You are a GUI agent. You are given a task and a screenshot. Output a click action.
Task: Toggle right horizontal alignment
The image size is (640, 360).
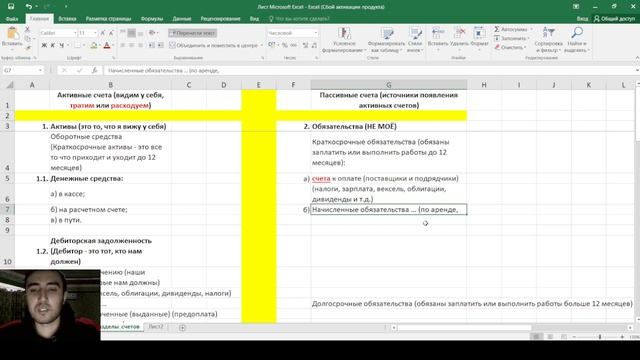pos(140,45)
